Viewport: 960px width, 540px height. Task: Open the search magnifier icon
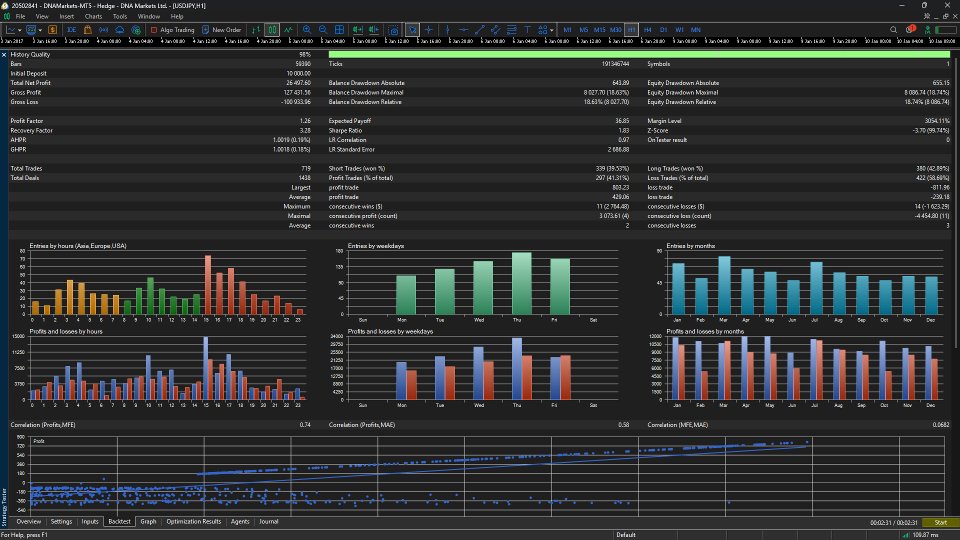click(x=893, y=29)
